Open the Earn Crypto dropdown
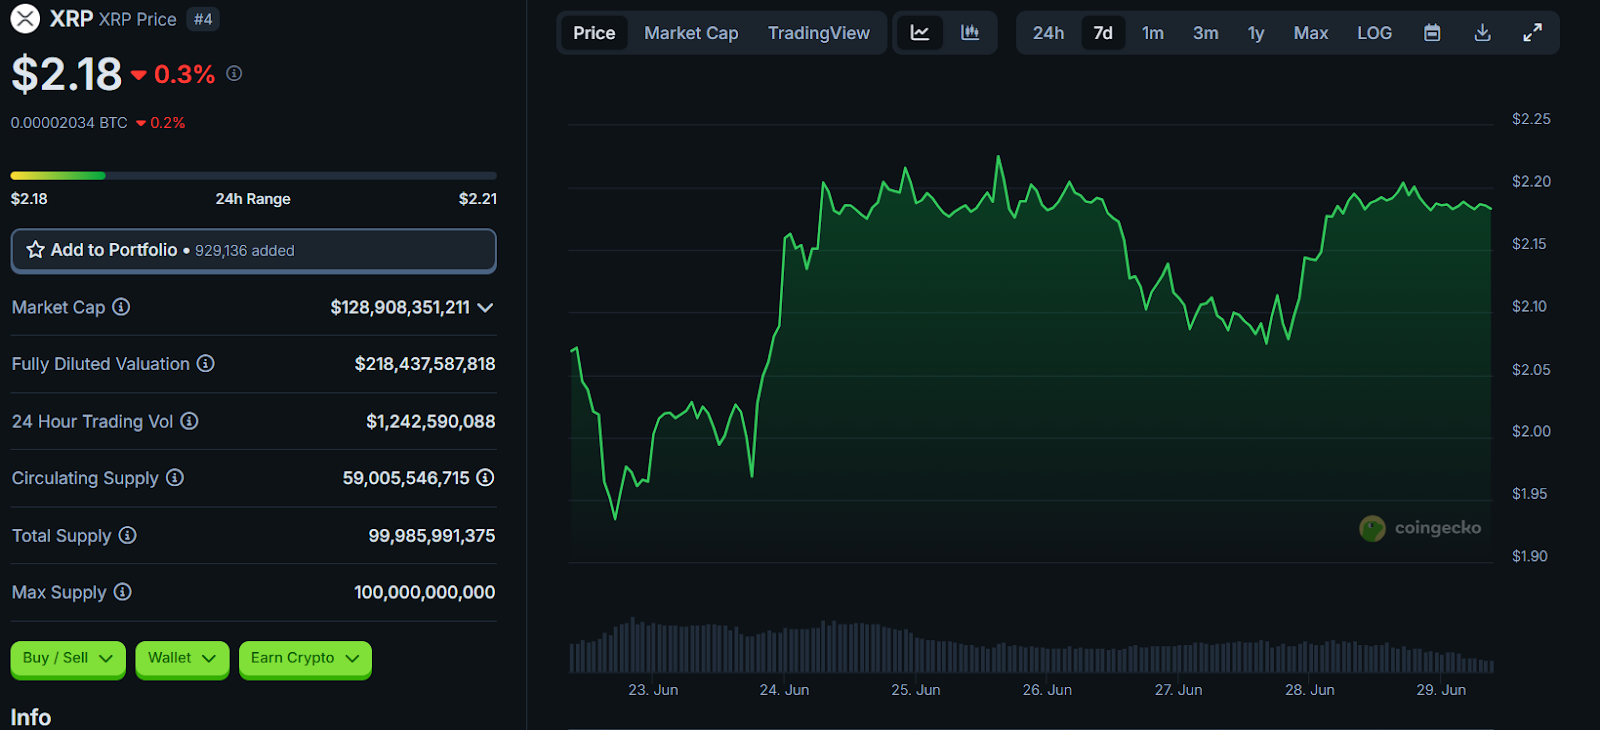The image size is (1600, 730). point(305,658)
